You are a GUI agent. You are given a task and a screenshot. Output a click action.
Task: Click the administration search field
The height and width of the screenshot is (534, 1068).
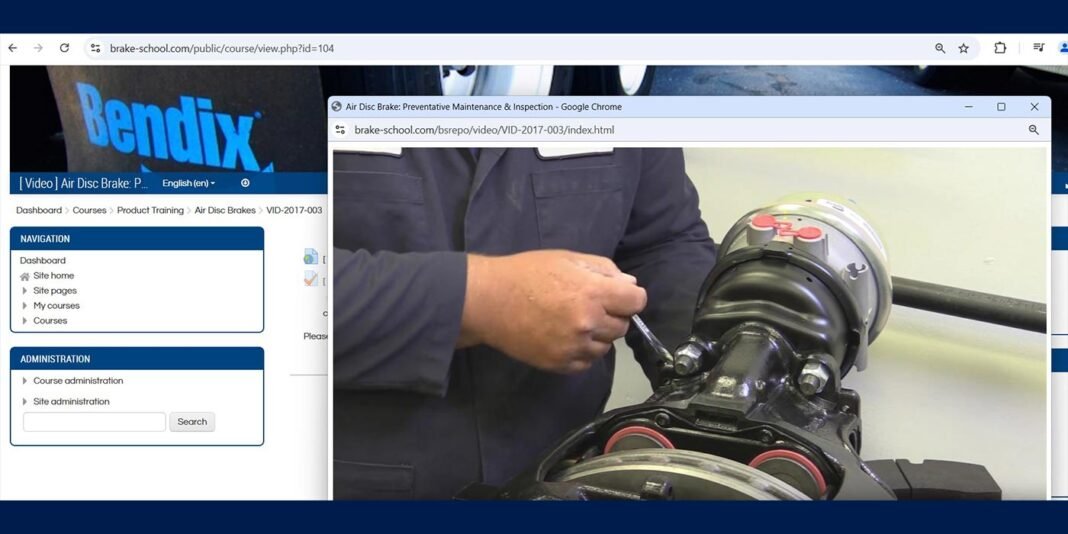point(95,422)
